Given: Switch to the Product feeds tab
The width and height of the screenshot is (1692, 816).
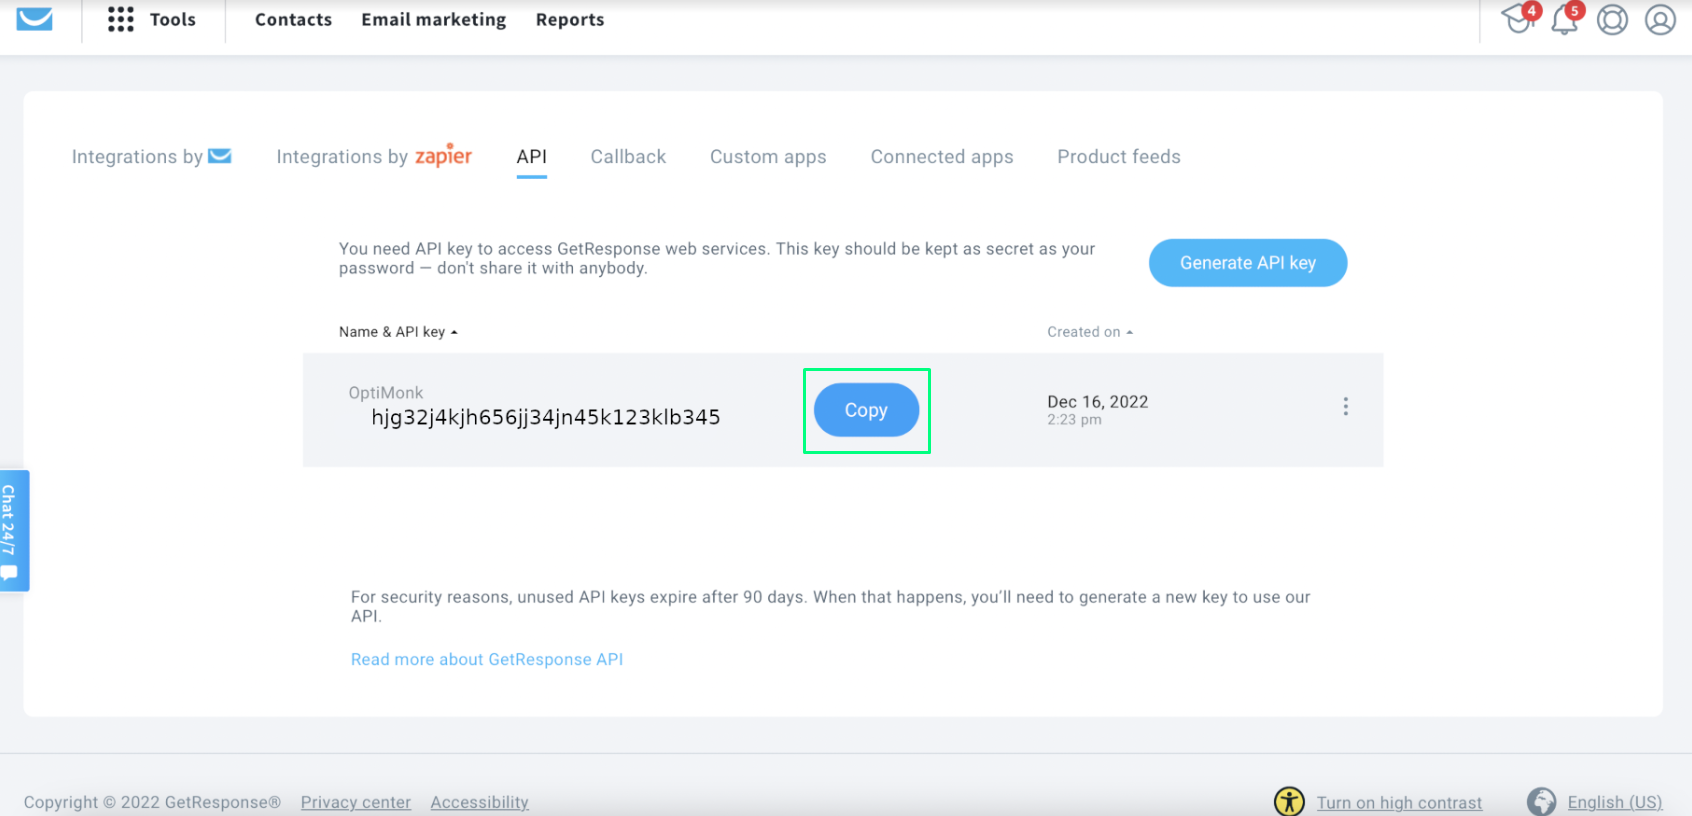Looking at the screenshot, I should click(x=1119, y=156).
